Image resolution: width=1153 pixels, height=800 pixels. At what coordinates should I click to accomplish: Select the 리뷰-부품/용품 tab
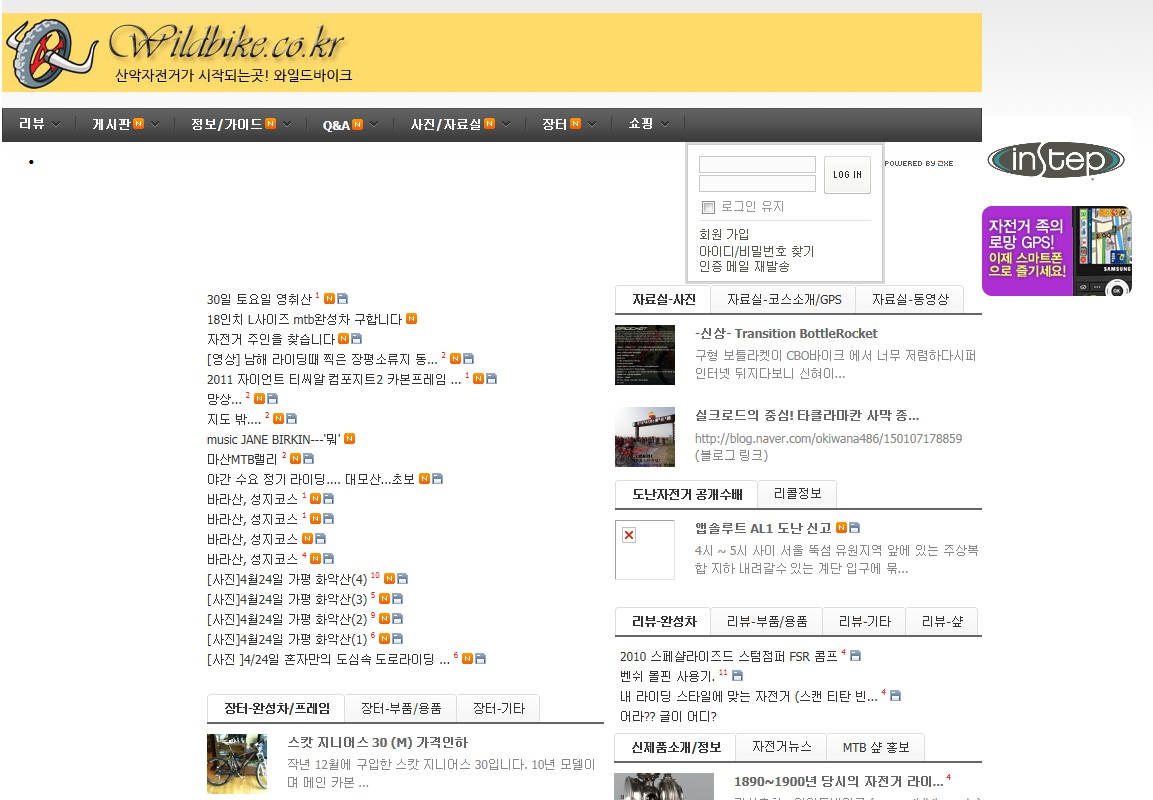766,622
